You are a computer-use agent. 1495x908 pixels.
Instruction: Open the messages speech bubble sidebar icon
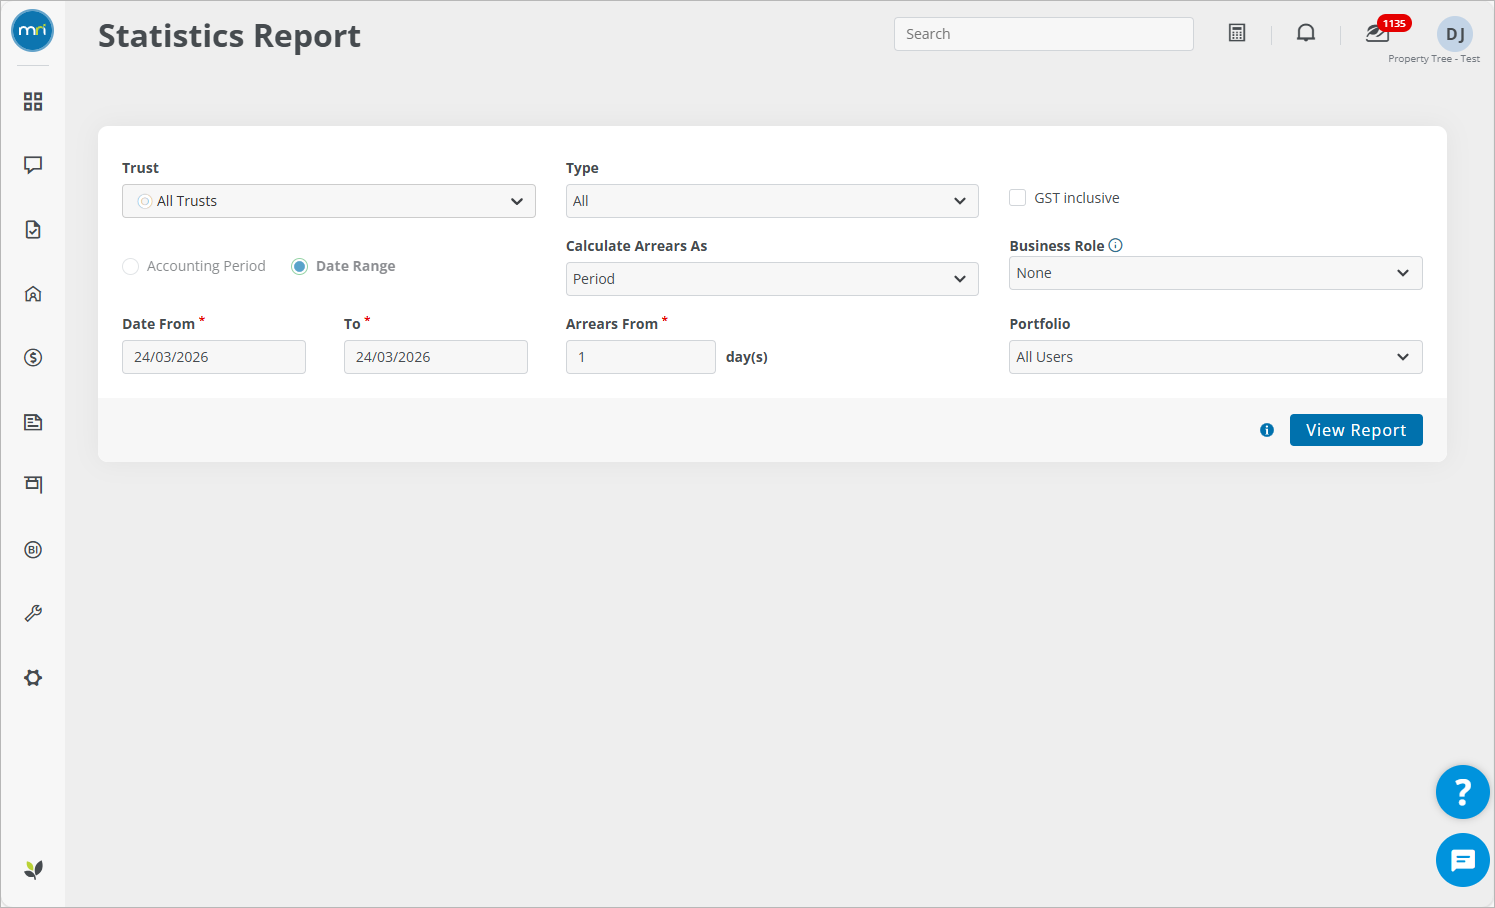[x=33, y=165]
